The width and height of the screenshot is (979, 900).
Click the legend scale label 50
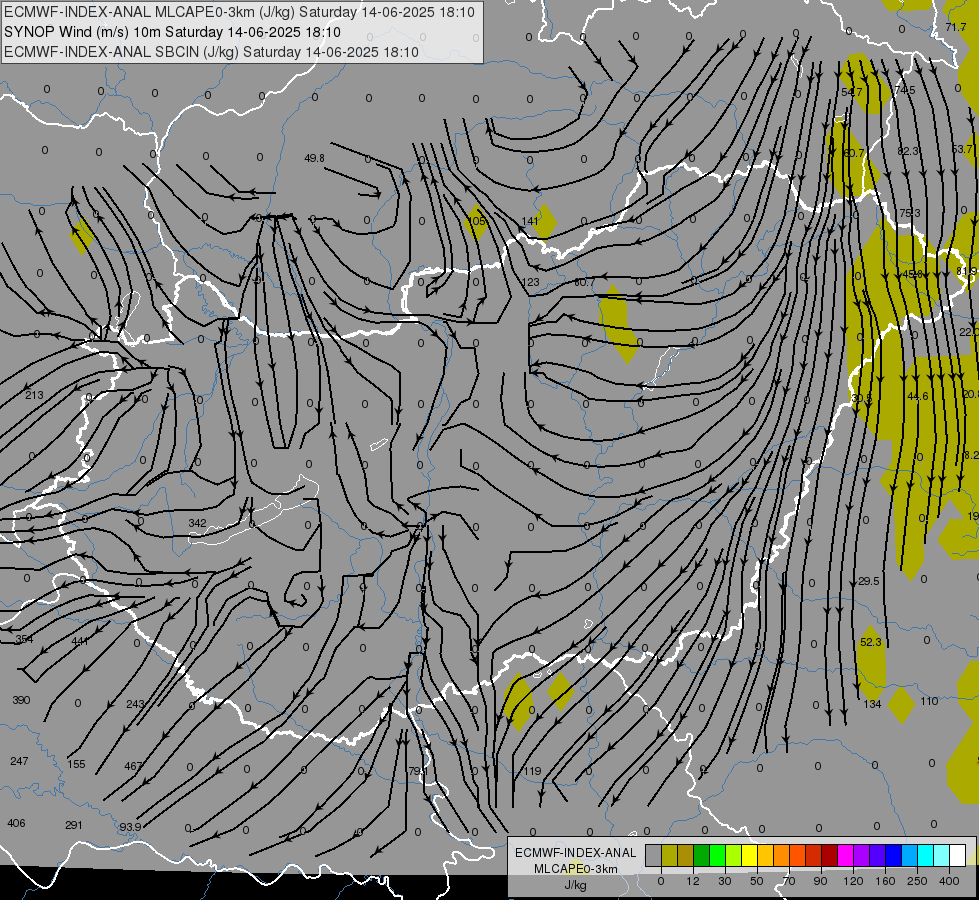coord(756,881)
